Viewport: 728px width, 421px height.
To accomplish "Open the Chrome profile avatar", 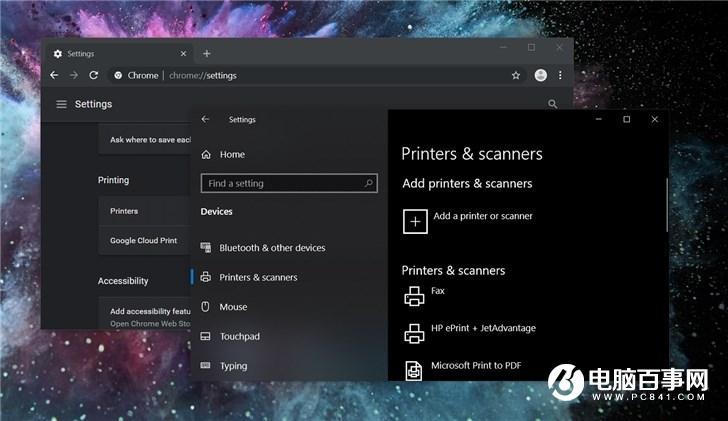I will pyautogui.click(x=540, y=75).
